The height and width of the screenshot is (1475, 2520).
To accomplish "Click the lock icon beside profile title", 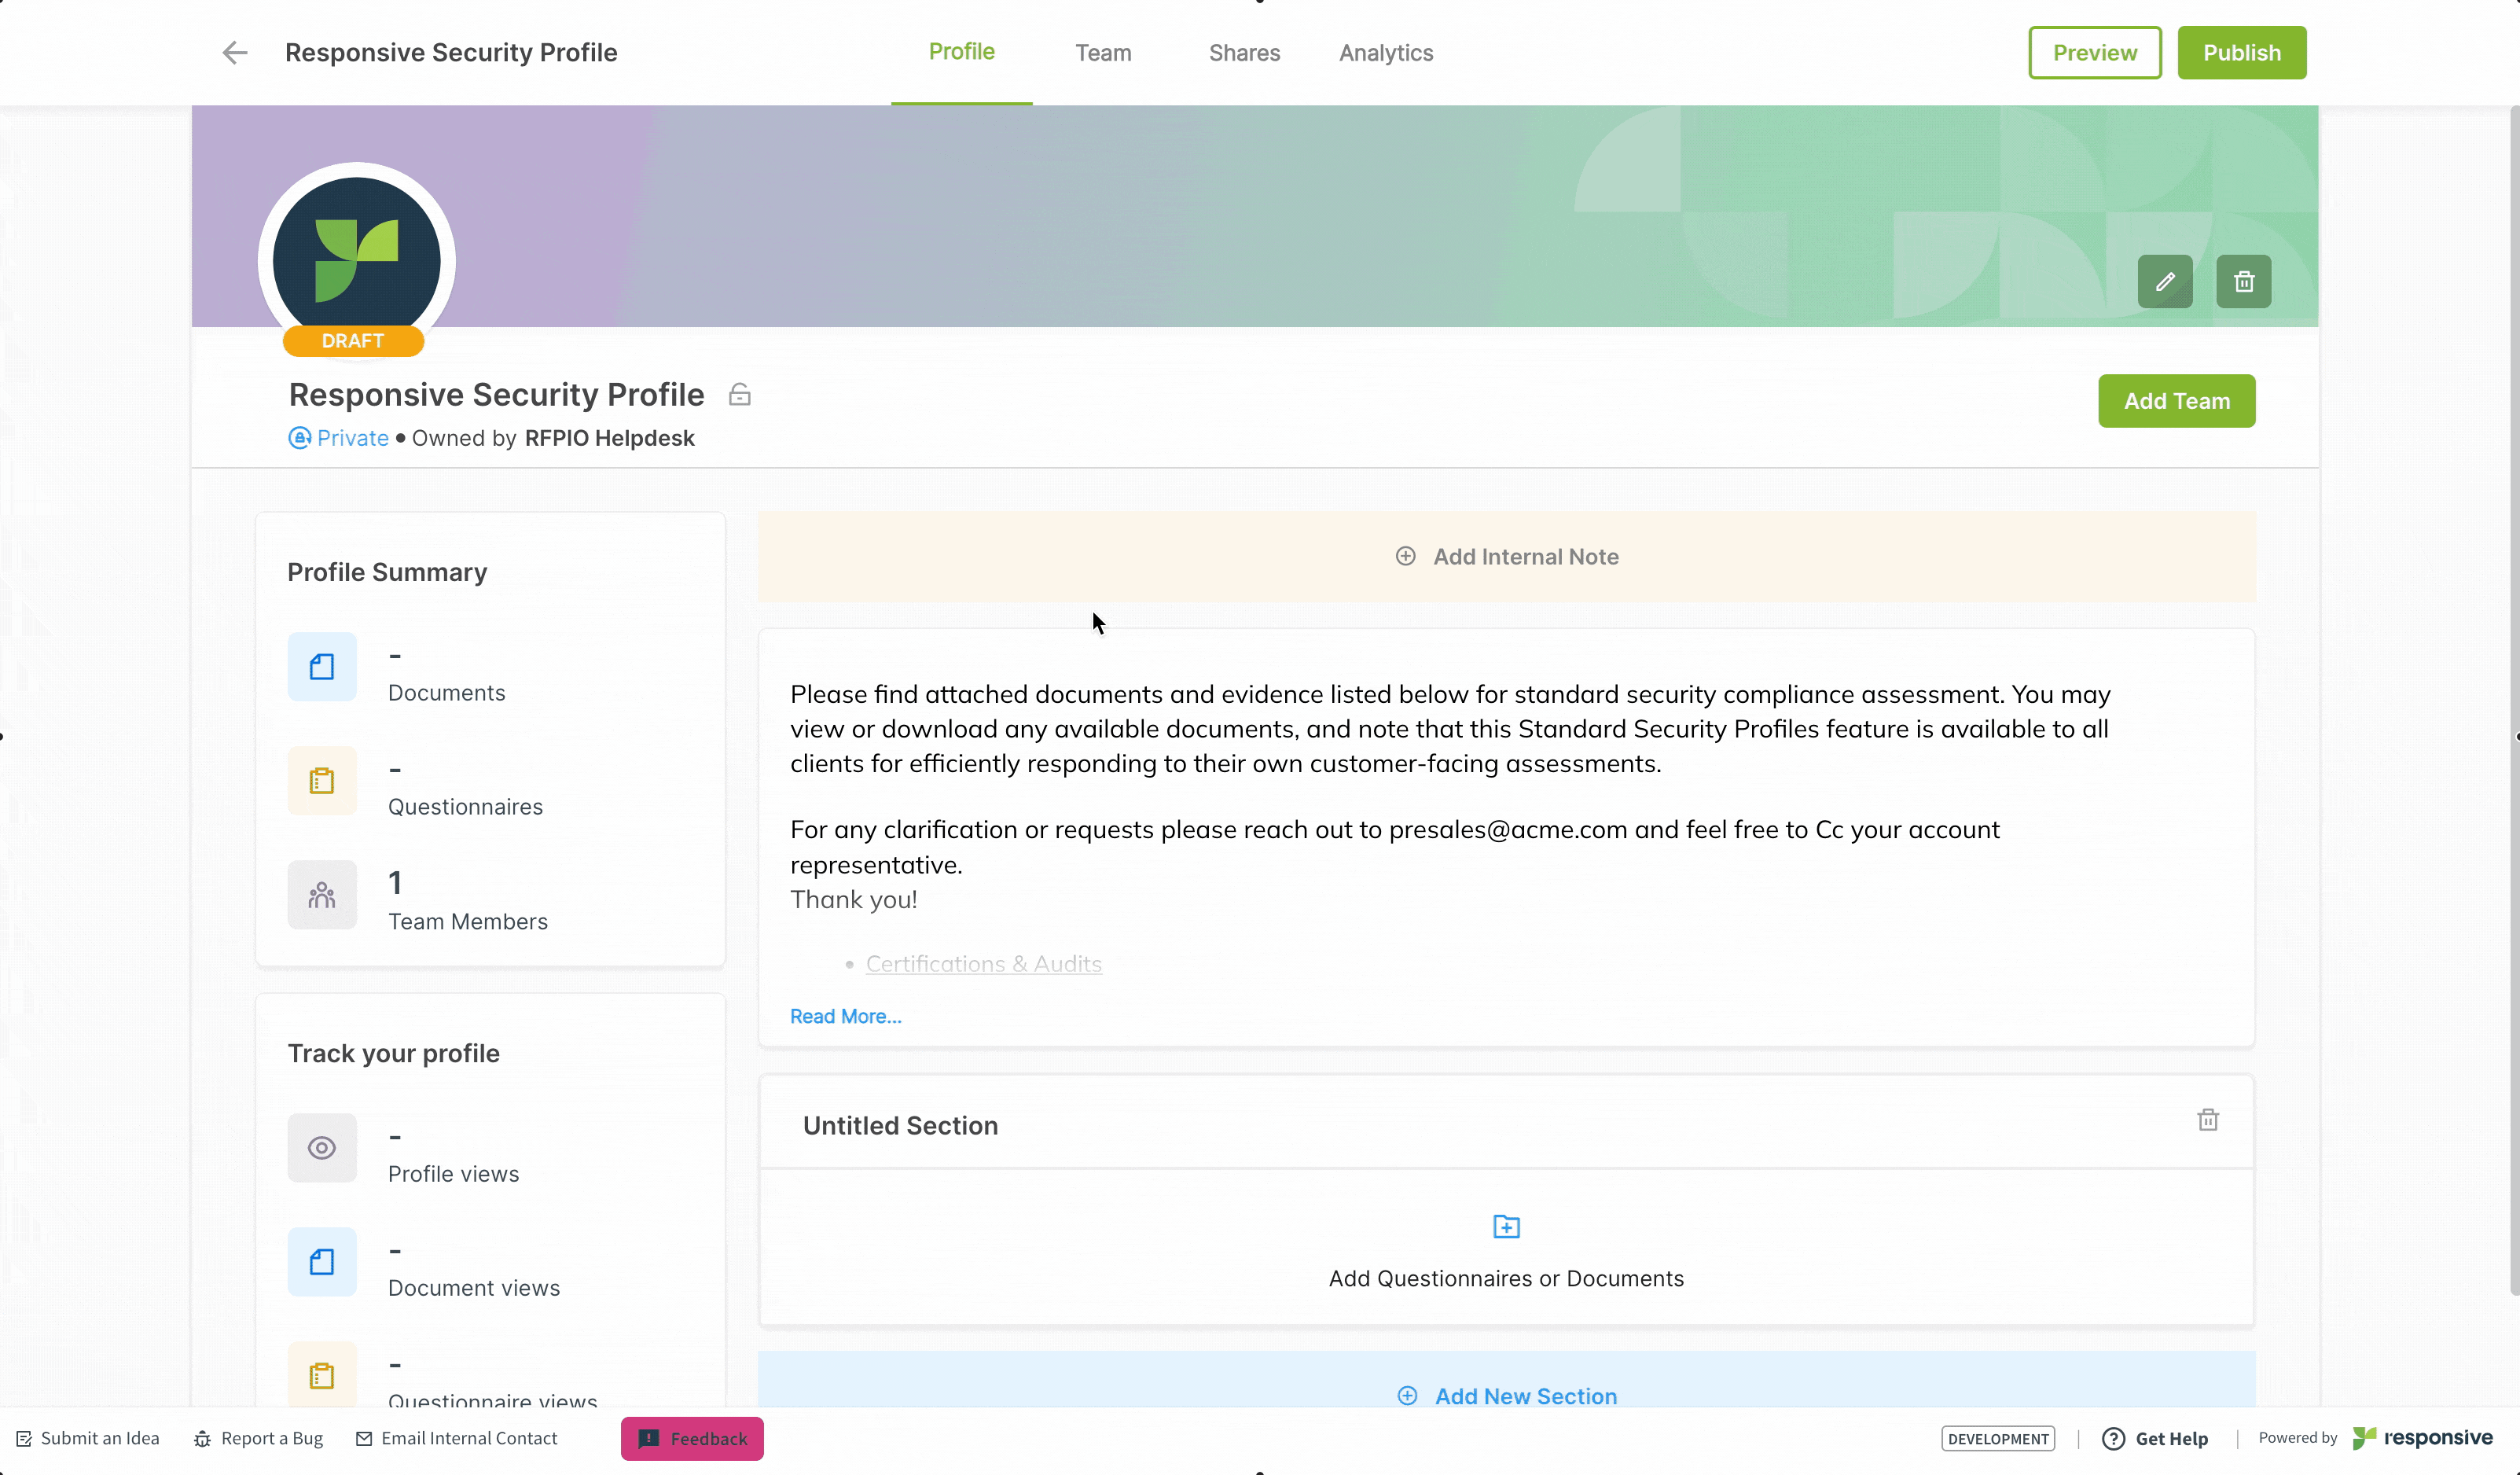I will coord(740,395).
